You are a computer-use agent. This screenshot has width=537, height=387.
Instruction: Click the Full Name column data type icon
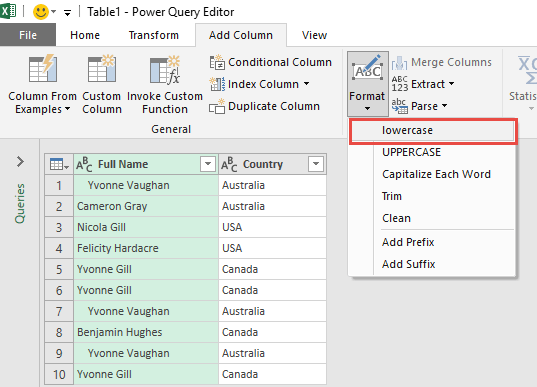tap(84, 164)
